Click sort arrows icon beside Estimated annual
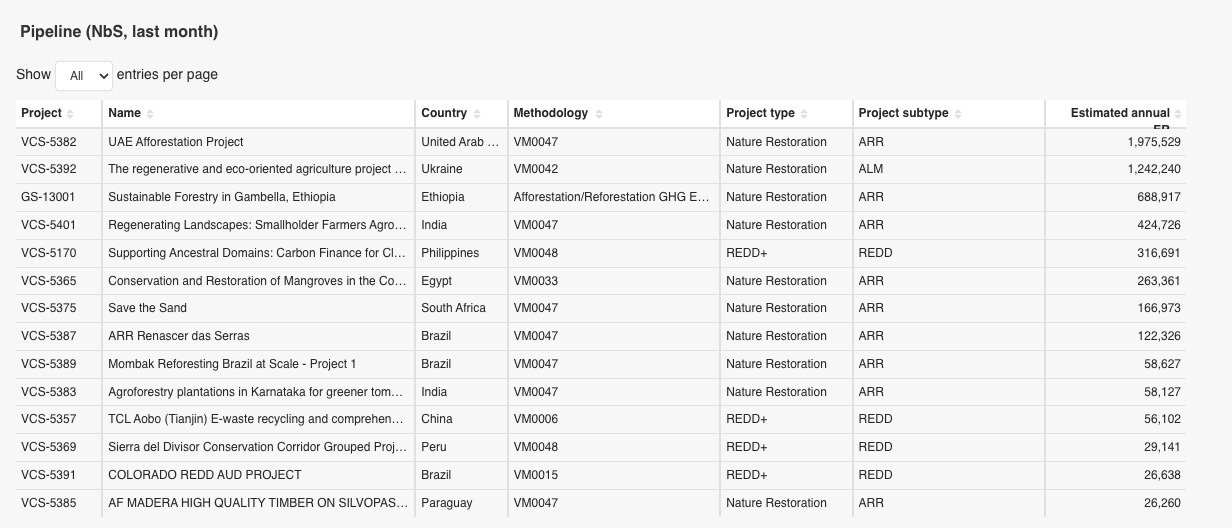Screen dimensions: 1232x528 pyautogui.click(x=1178, y=114)
